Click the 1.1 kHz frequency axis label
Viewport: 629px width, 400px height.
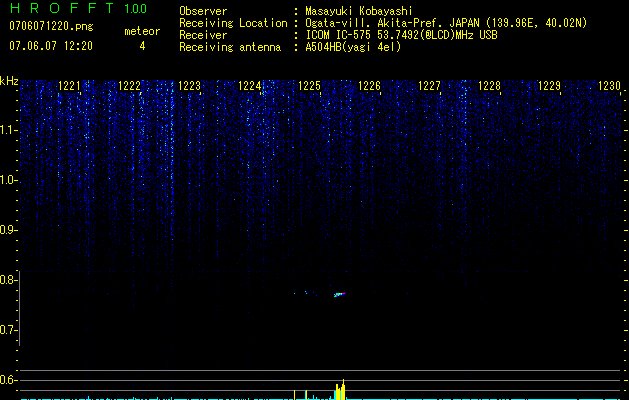pyautogui.click(x=9, y=130)
